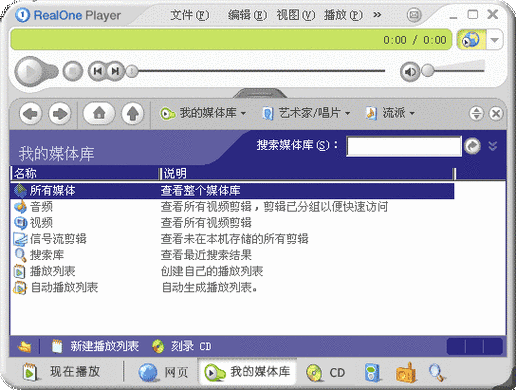This screenshot has height=390, width=516.
Task: Close the media browser panel X
Action: (496, 113)
